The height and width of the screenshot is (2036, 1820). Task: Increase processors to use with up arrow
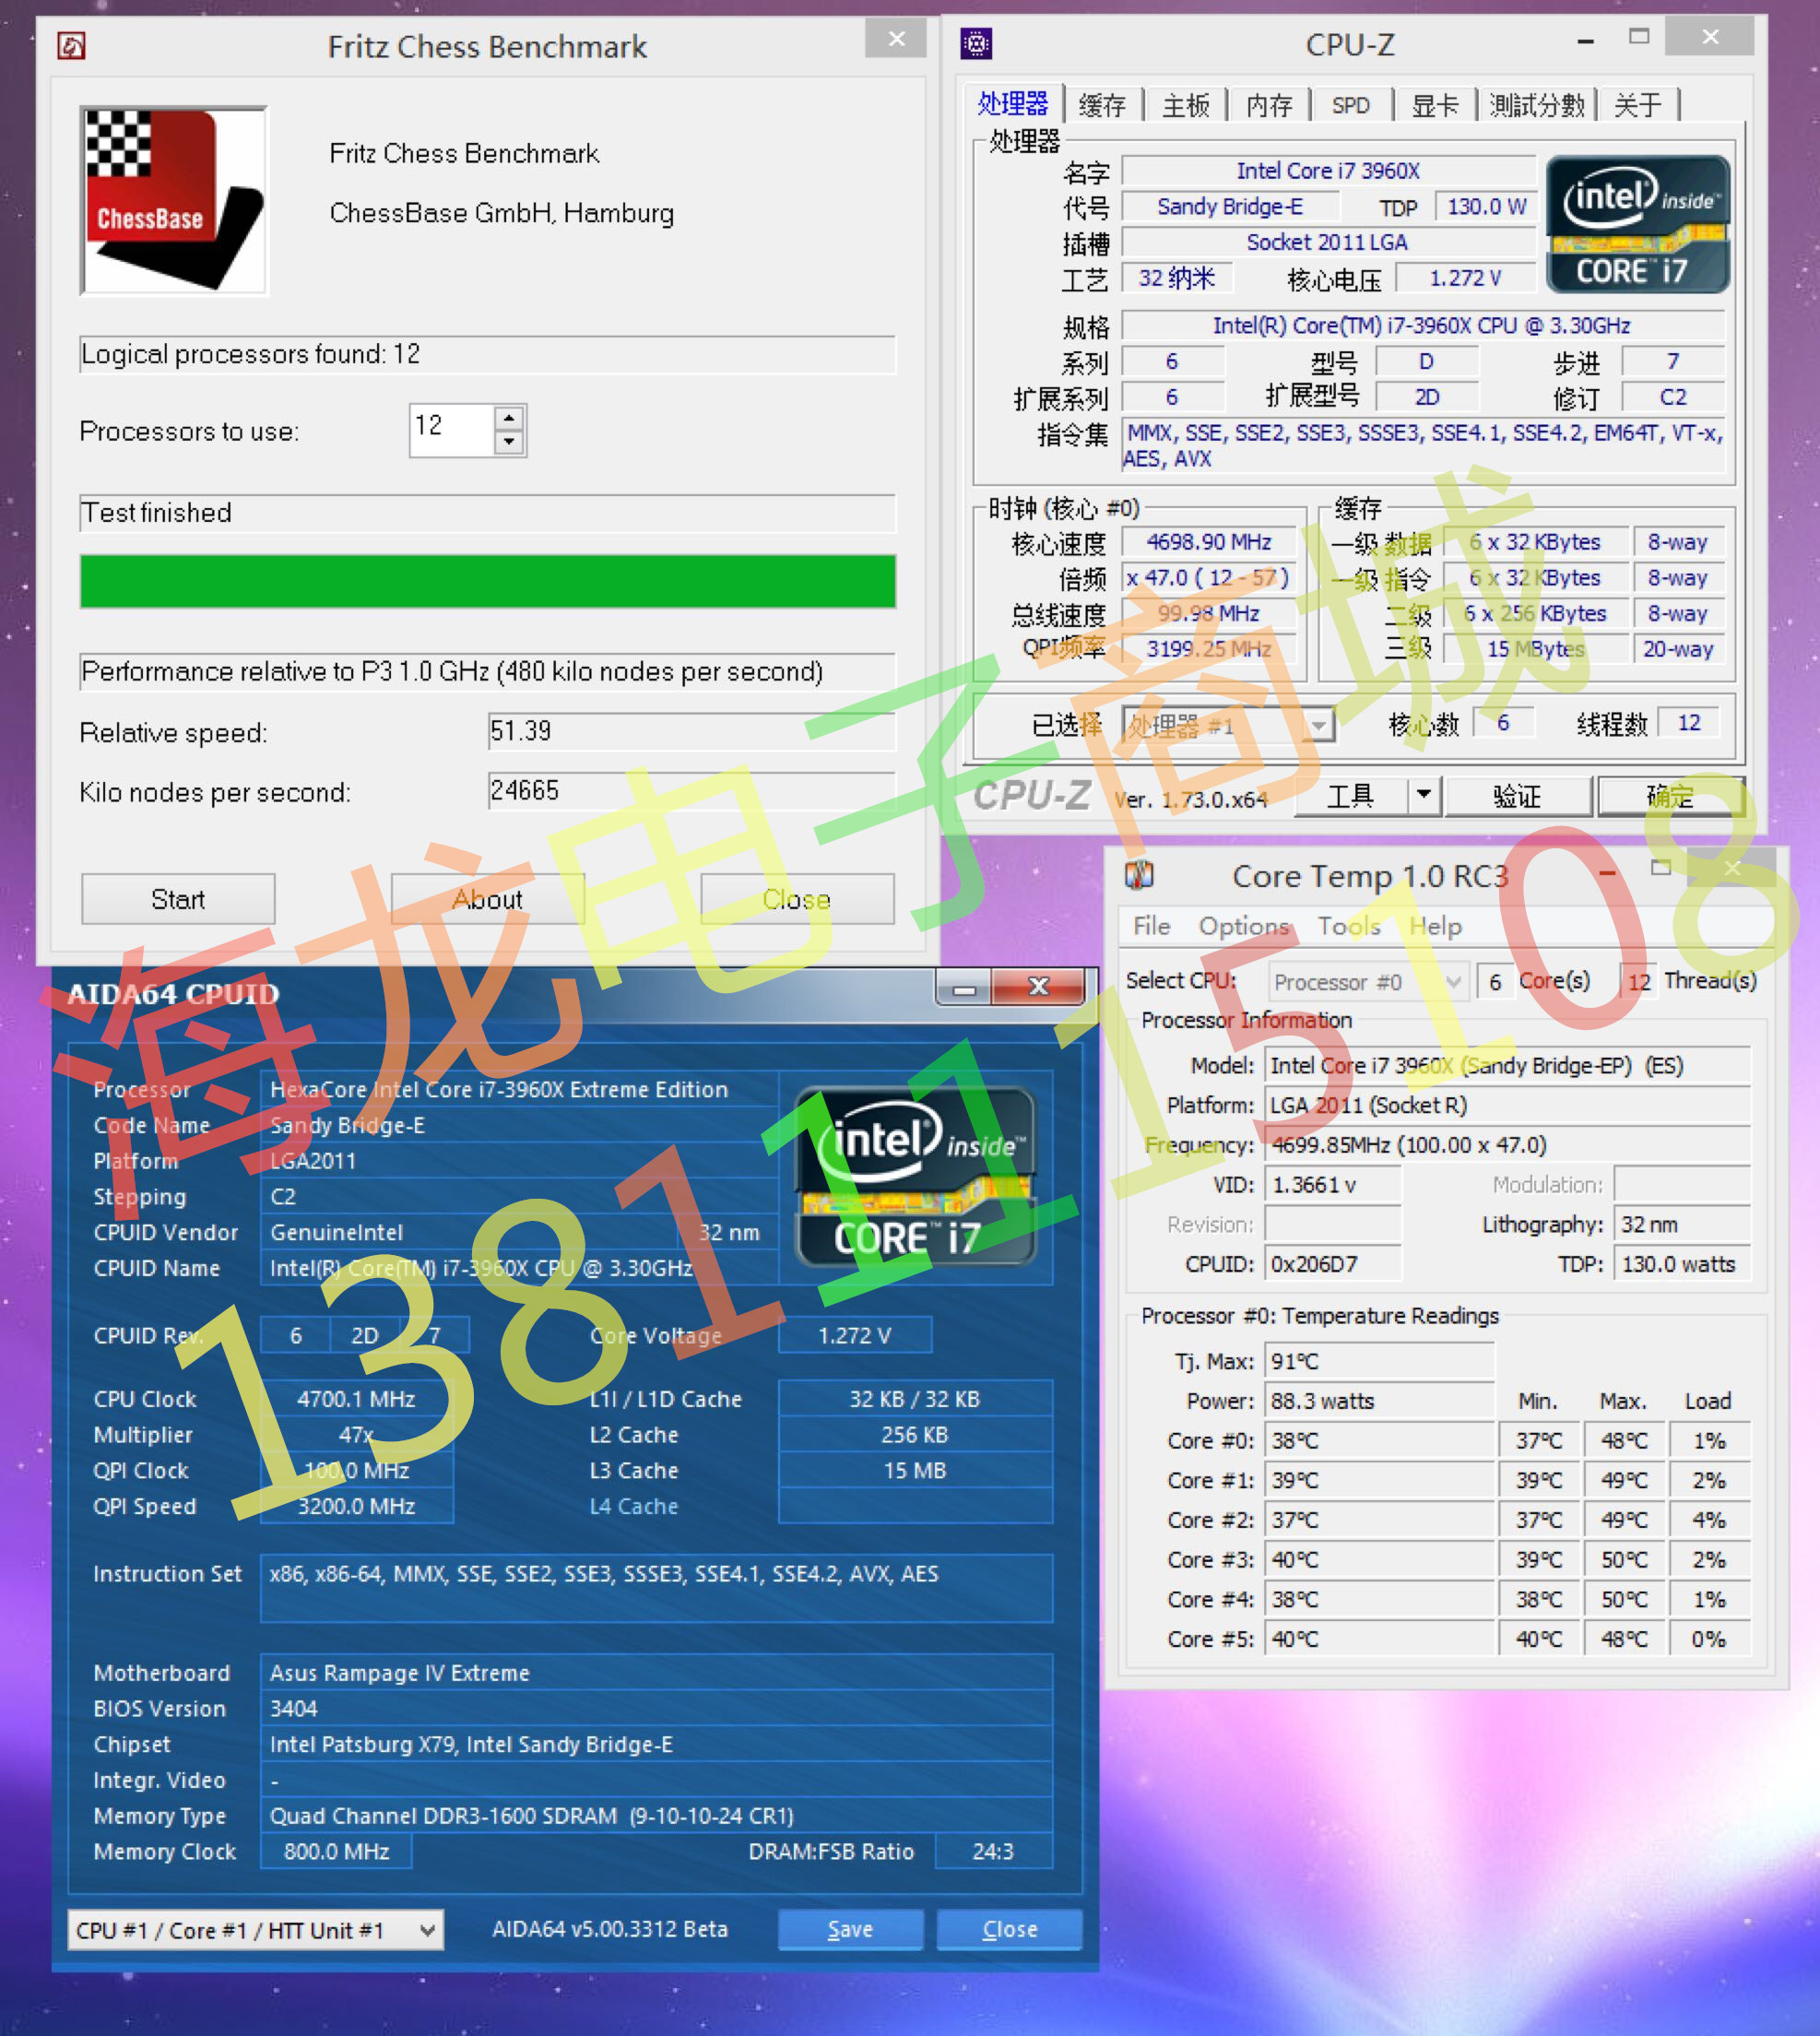tap(509, 418)
